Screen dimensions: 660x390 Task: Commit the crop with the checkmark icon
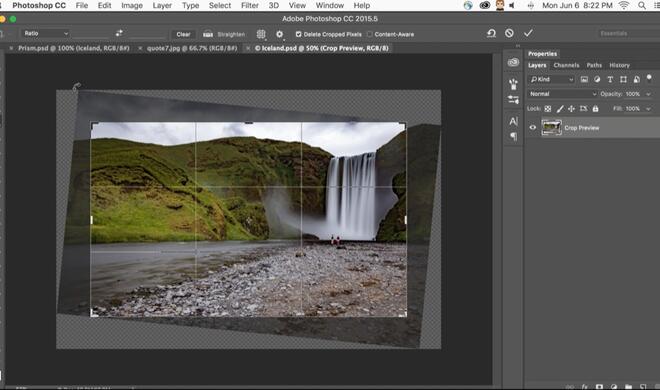[528, 33]
